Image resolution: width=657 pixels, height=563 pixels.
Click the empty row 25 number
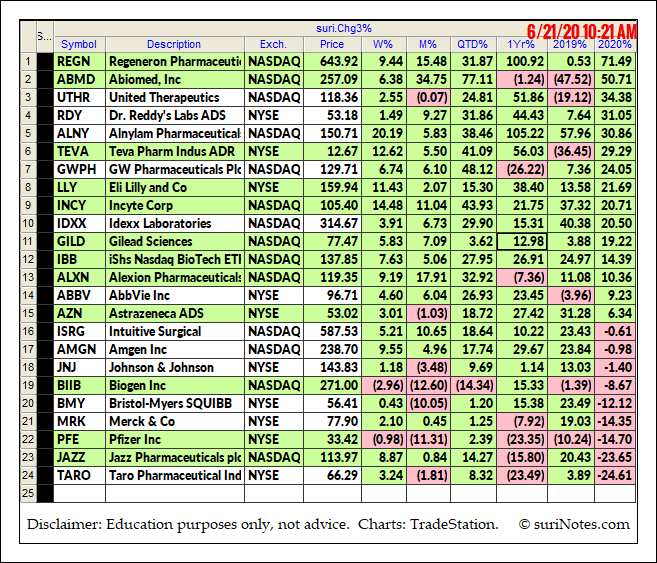coord(30,494)
